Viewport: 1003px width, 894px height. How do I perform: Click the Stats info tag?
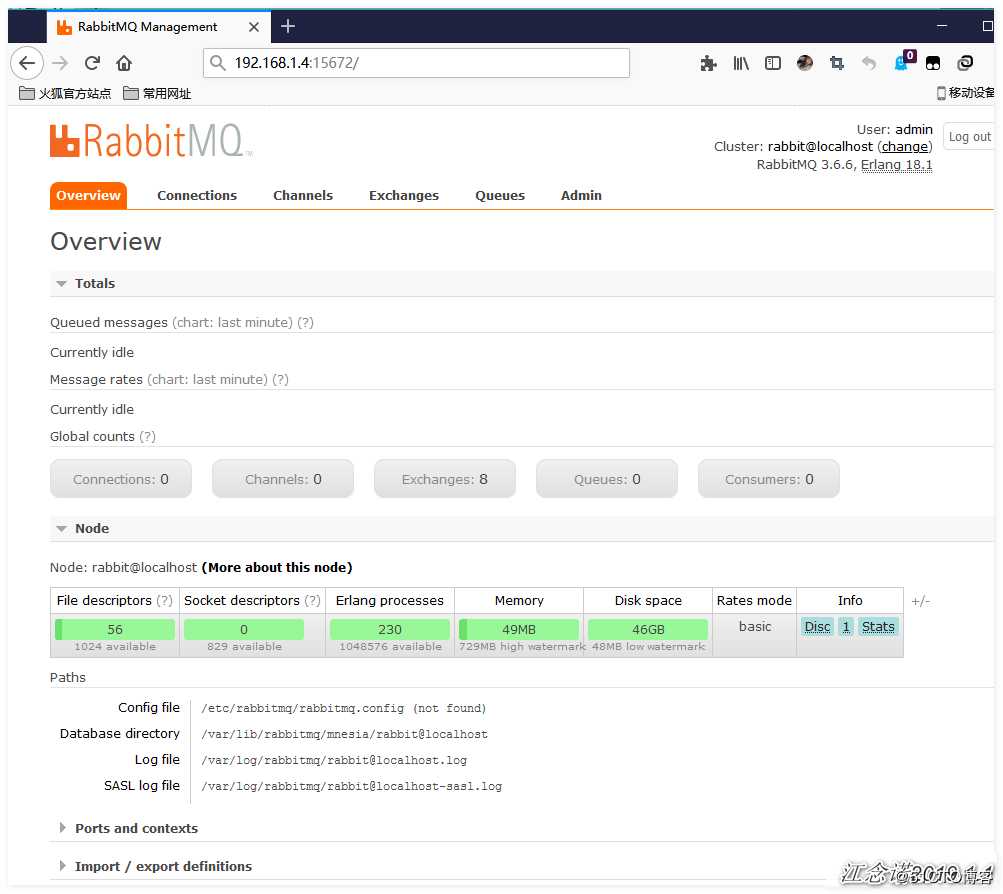click(878, 627)
